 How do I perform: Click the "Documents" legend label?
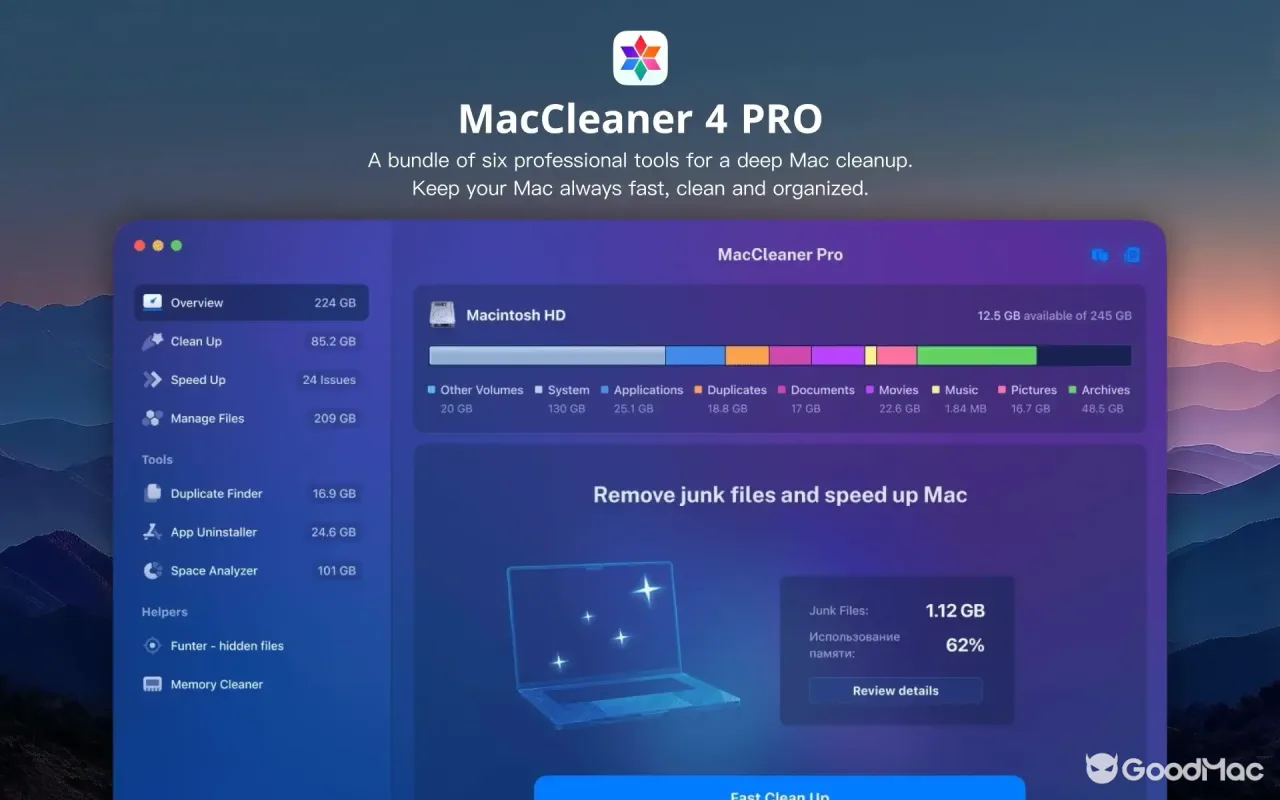tap(823, 390)
